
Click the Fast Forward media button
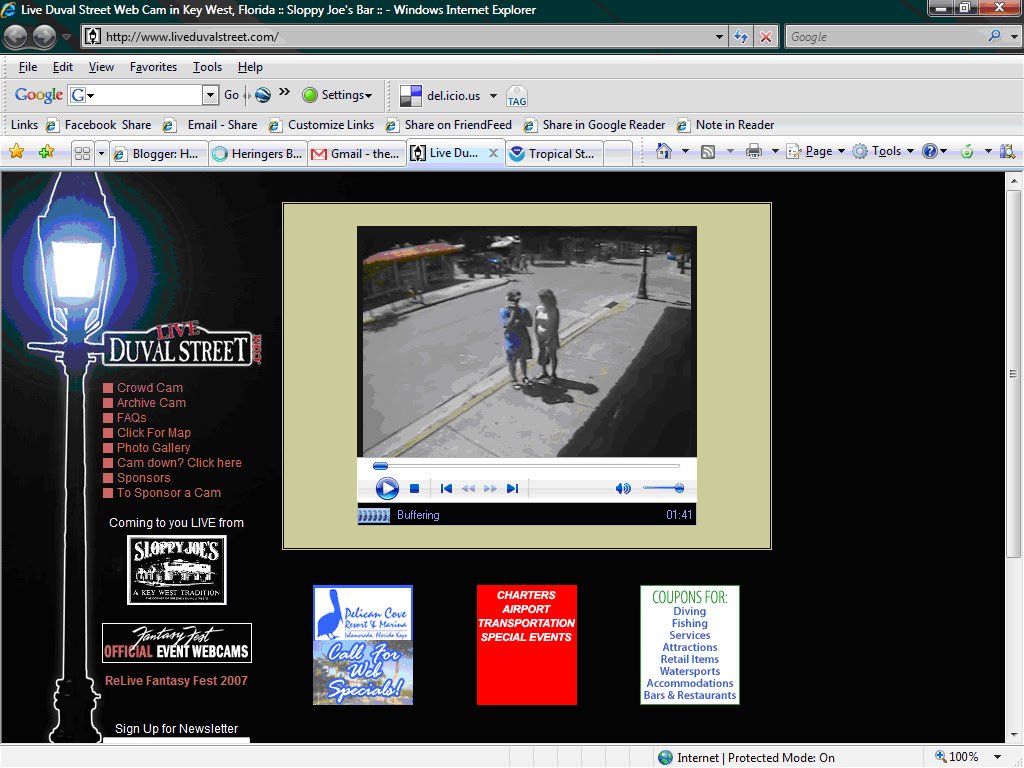pyautogui.click(x=490, y=488)
